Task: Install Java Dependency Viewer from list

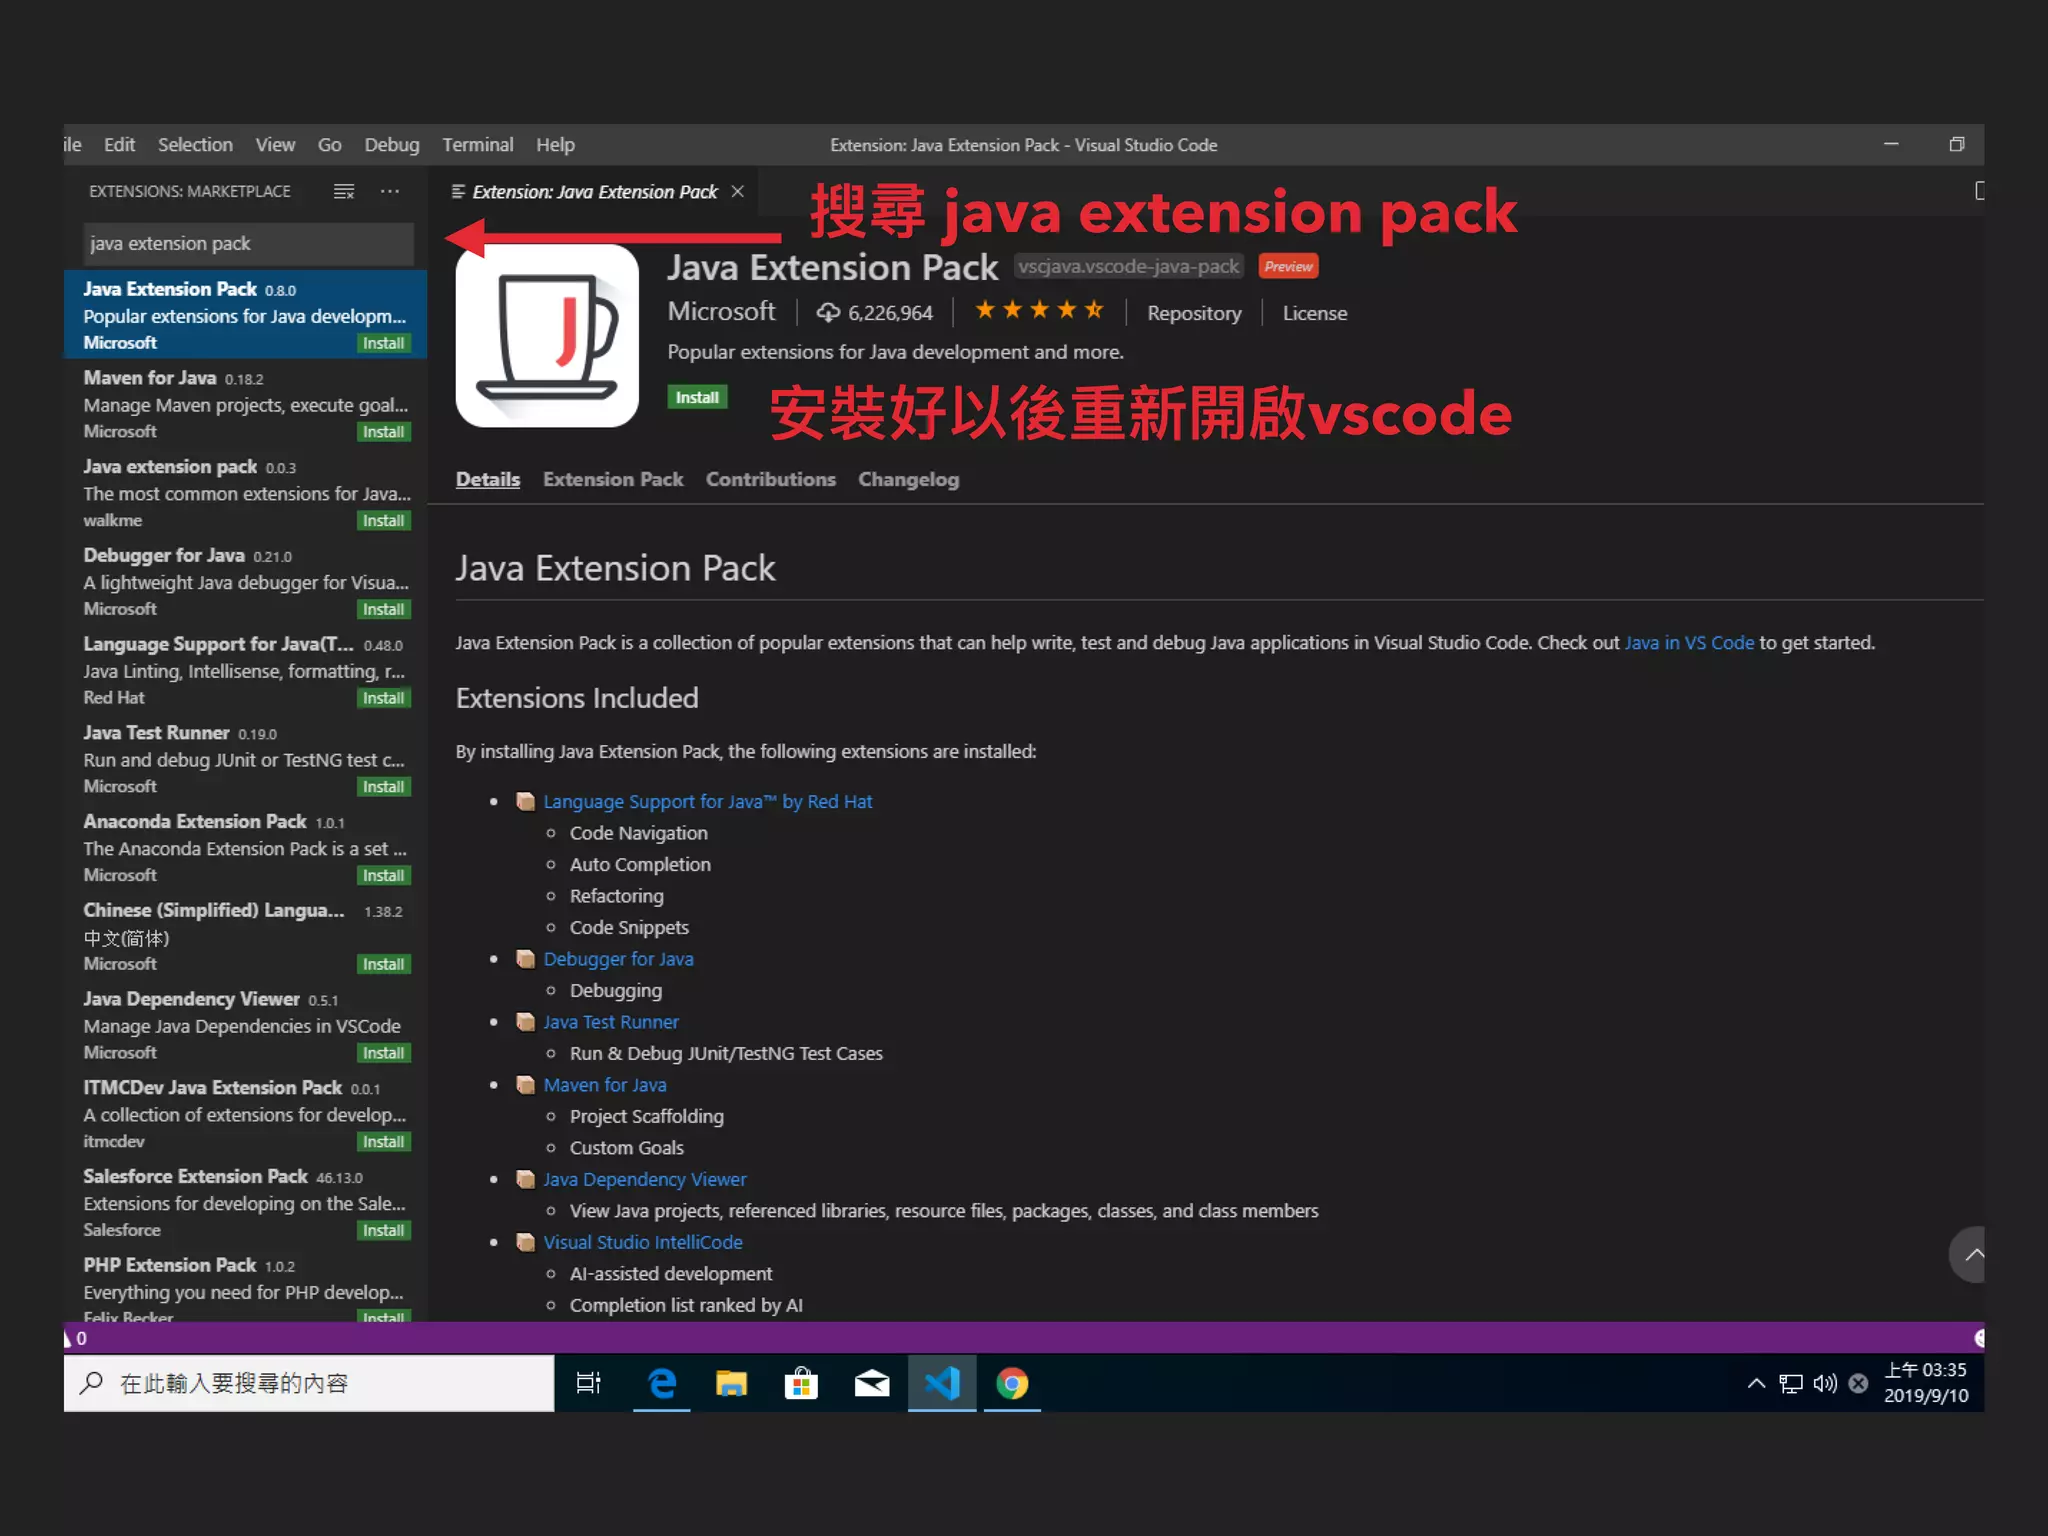Action: pyautogui.click(x=384, y=1053)
